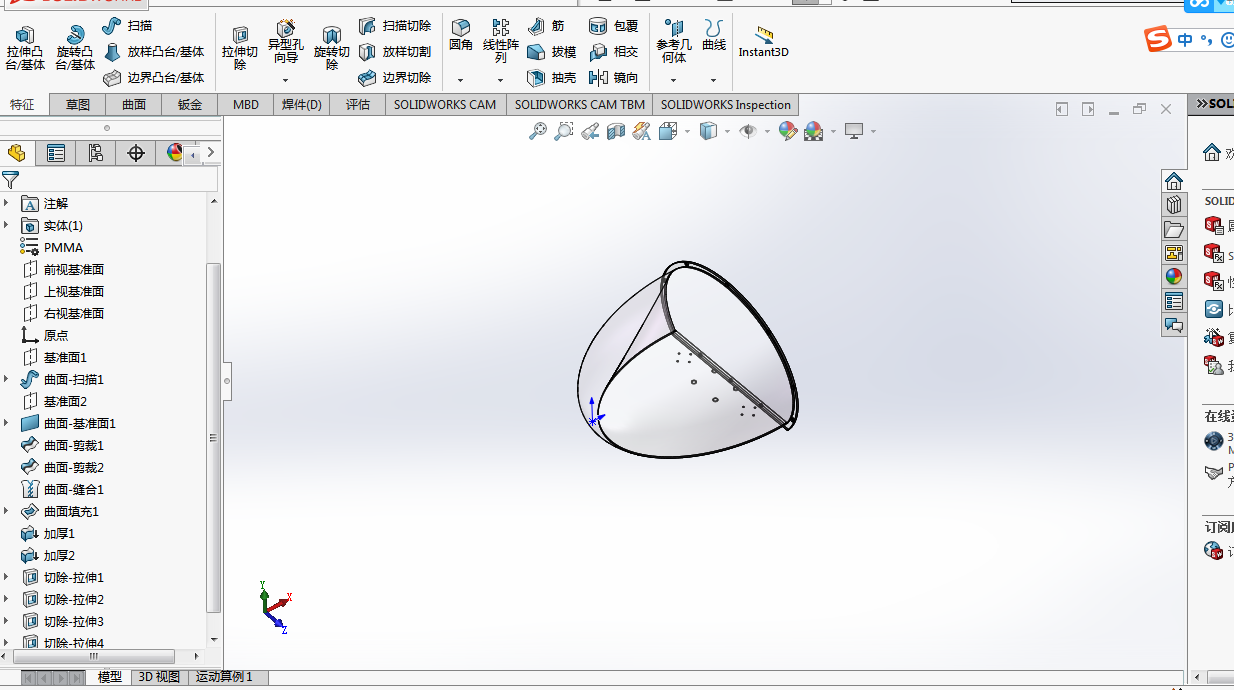Click the 抽壳 shell tool
Screen dimensions: 1234x690
pyautogui.click(x=551, y=78)
